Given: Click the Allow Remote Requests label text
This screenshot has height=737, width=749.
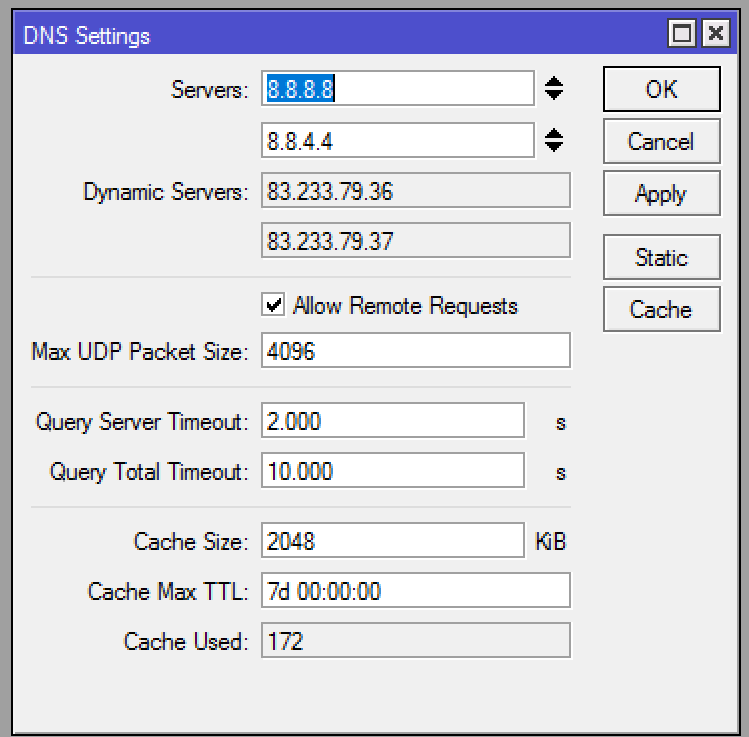Looking at the screenshot, I should (405, 306).
